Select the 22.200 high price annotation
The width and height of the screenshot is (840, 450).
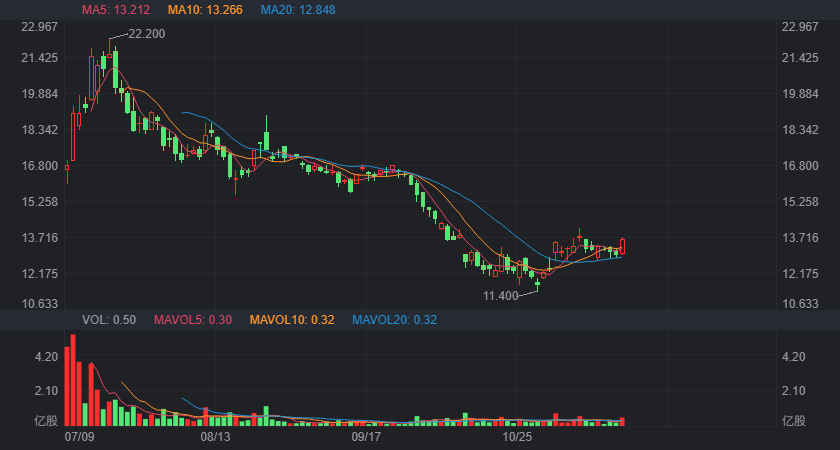coord(147,34)
